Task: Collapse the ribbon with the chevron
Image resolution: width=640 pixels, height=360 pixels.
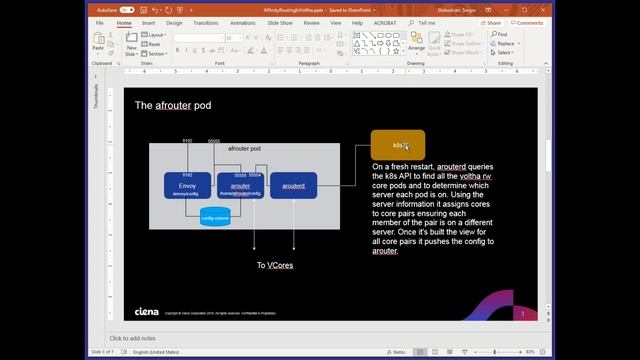Action: click(546, 63)
